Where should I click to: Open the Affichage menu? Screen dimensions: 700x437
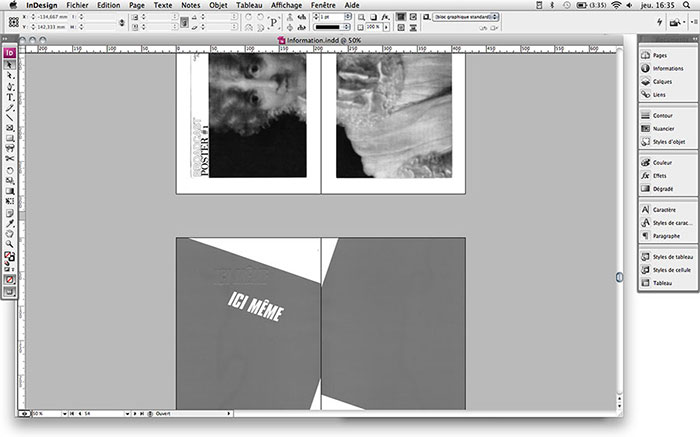(x=287, y=5)
